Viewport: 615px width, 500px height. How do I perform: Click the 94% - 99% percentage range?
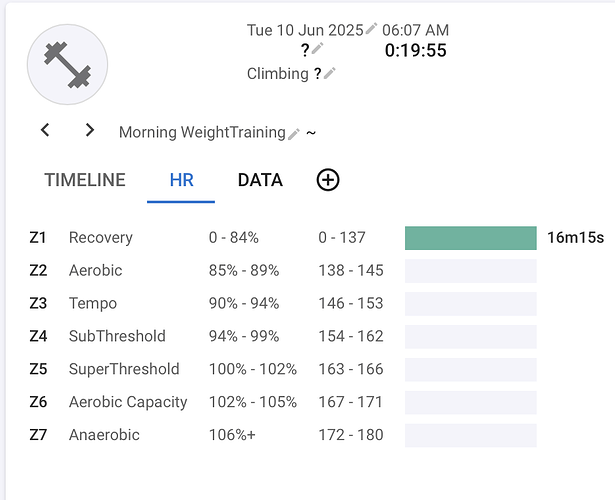[244, 336]
